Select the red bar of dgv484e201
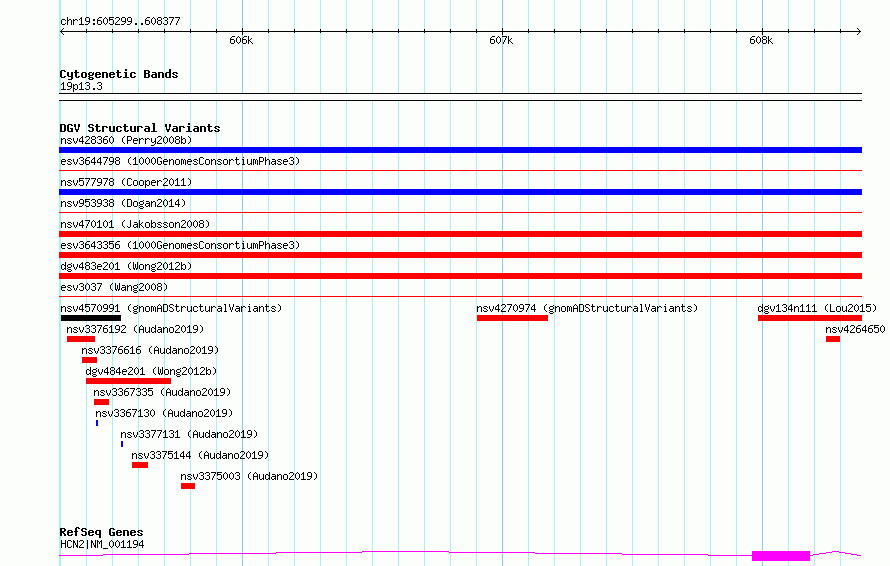The image size is (890, 566). pos(128,381)
